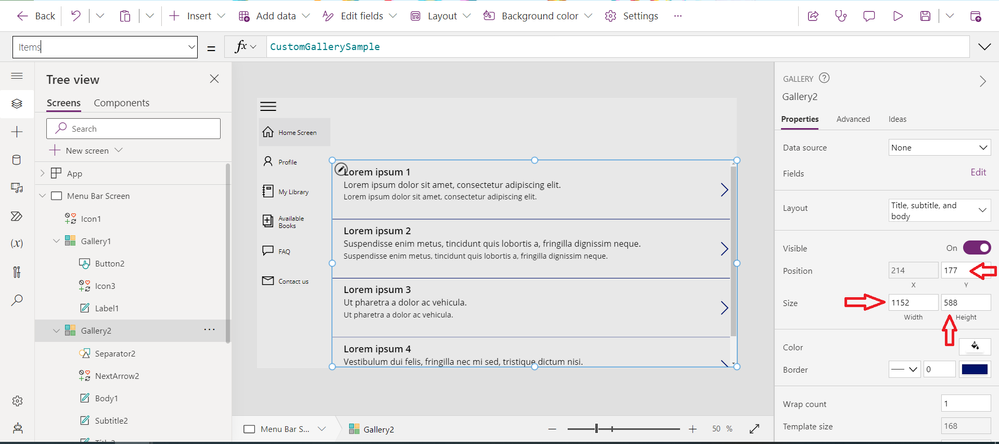Expand the App tree node
The width and height of the screenshot is (999, 444).
point(42,173)
